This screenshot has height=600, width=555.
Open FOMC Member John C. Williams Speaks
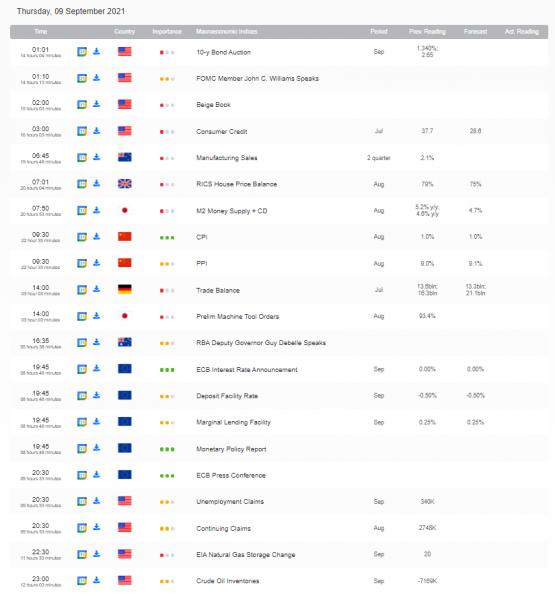257,78
